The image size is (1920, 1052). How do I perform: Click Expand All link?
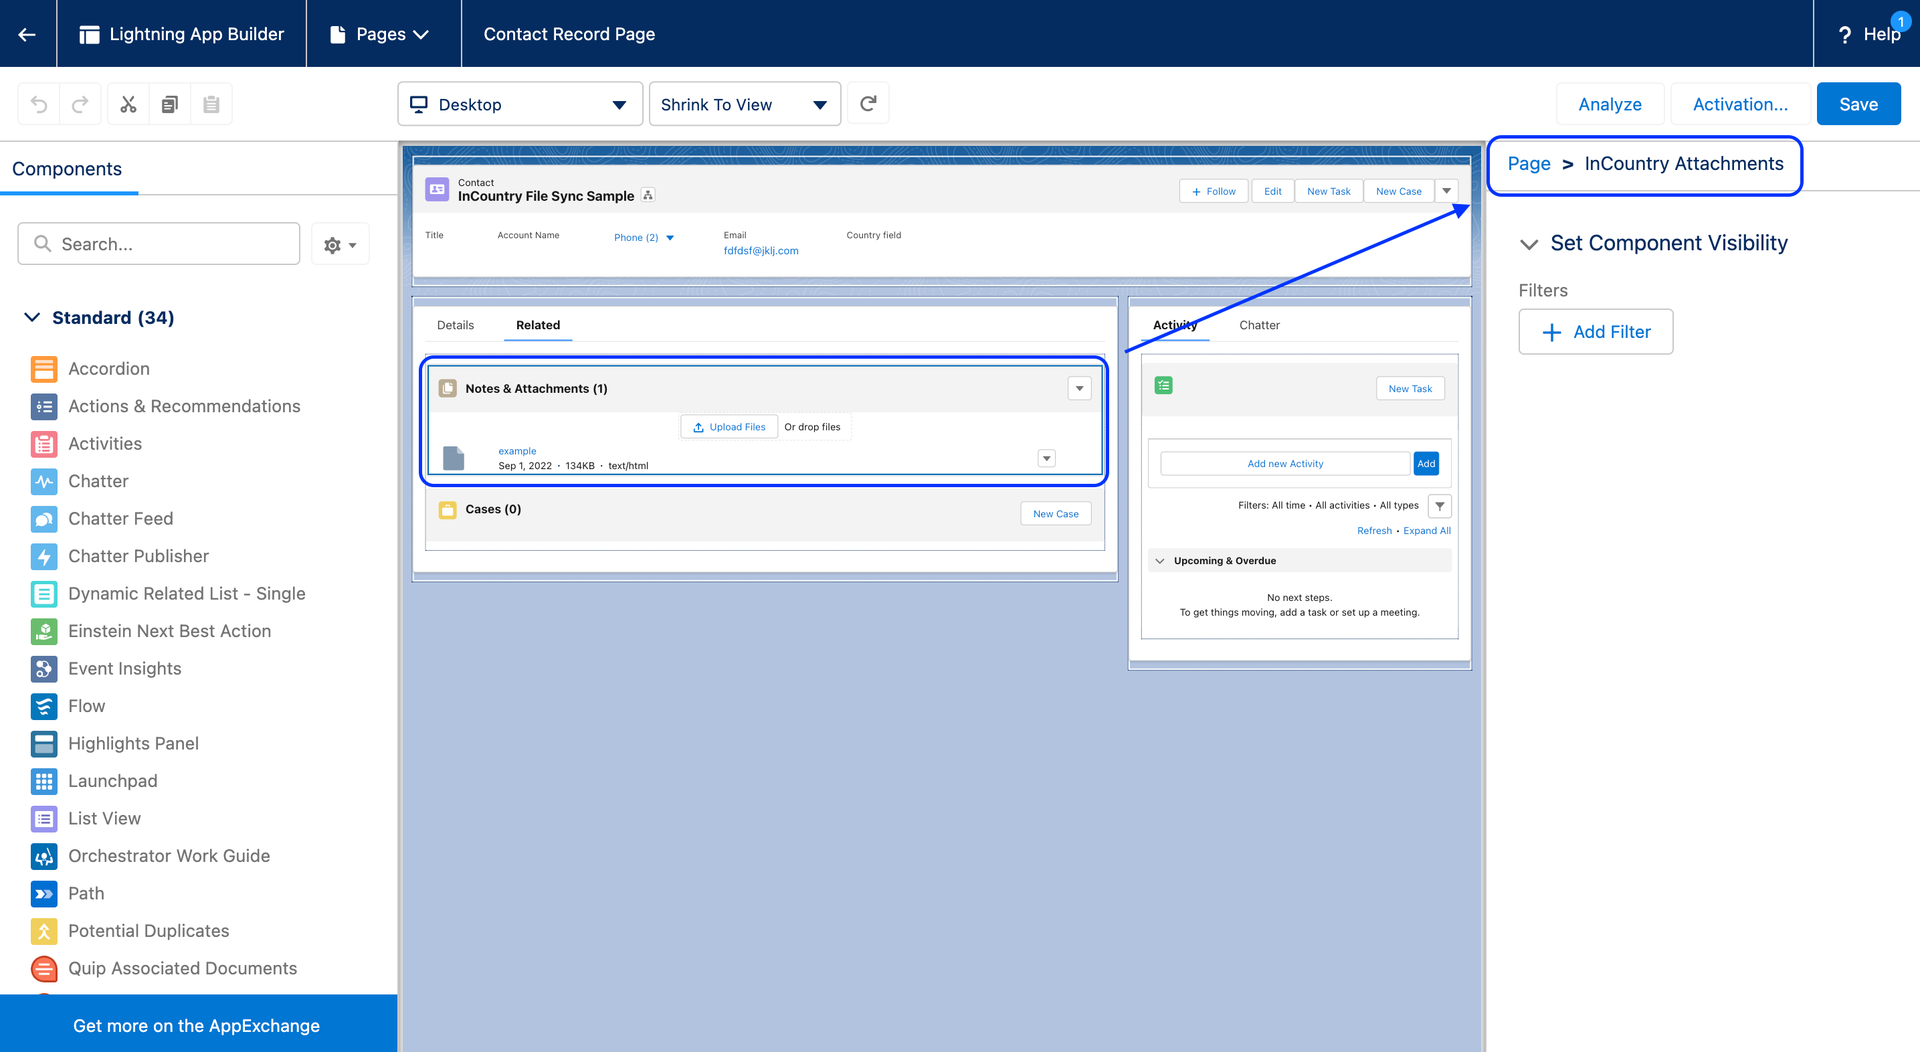(1427, 531)
